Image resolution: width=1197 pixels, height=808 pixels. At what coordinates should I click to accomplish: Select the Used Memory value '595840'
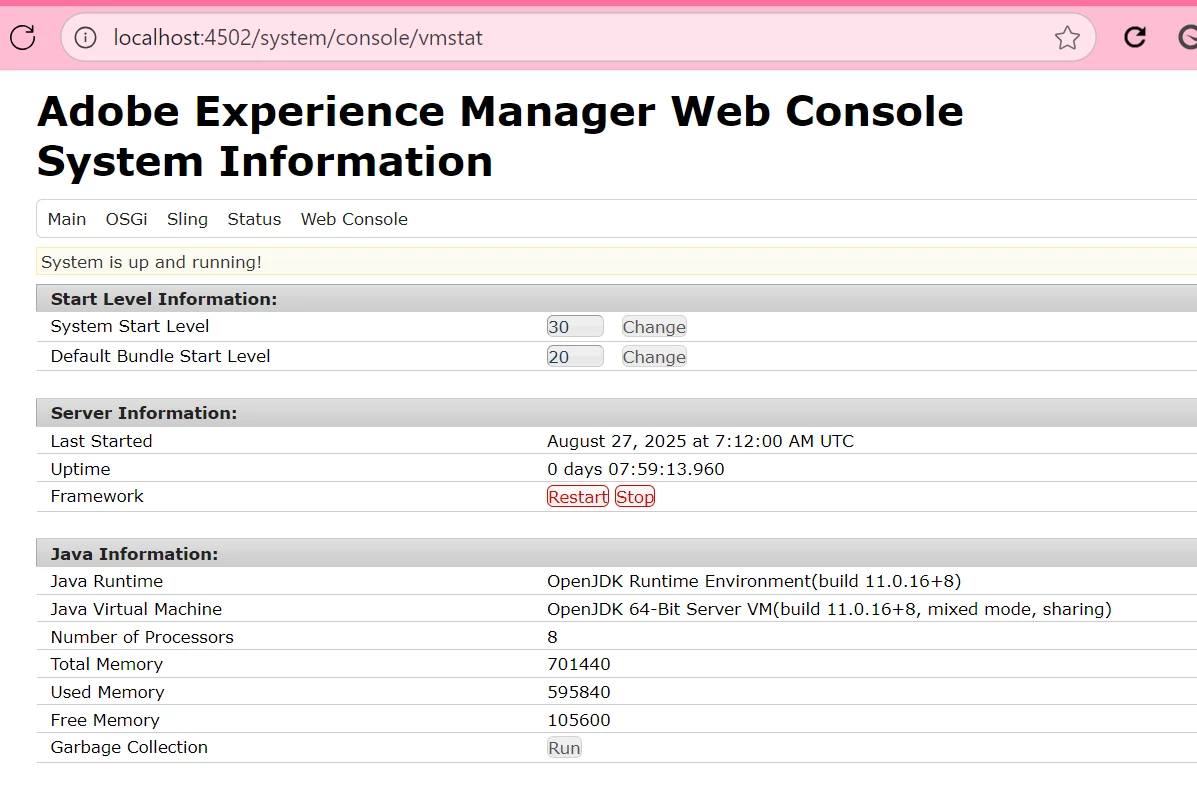579,692
